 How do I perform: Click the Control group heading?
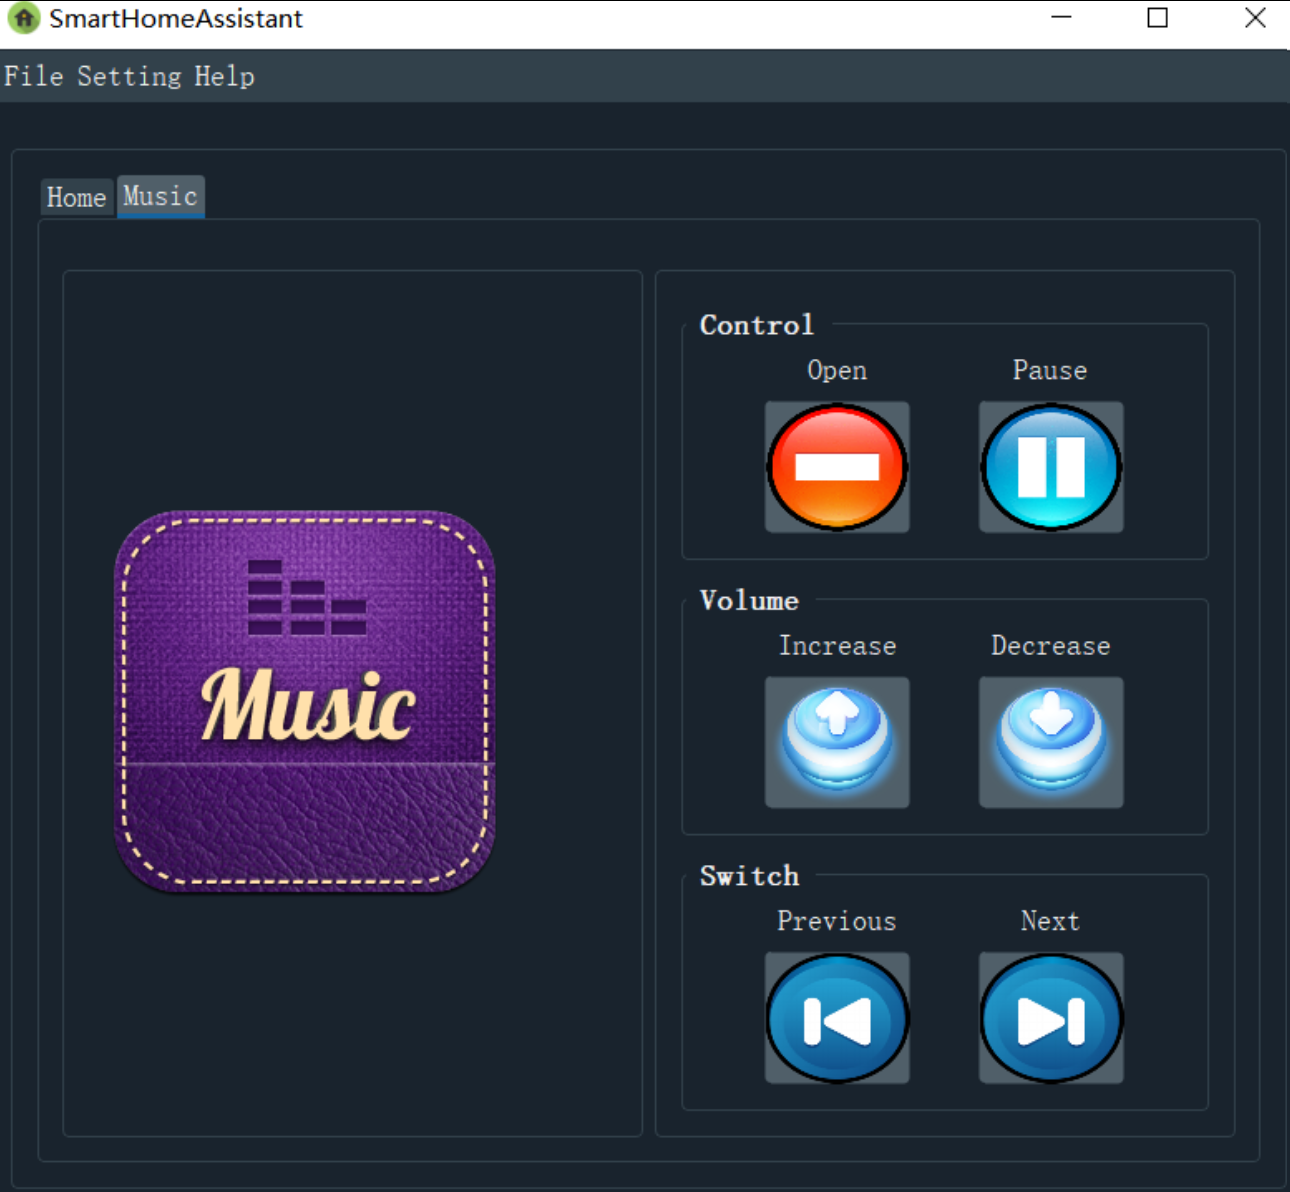click(757, 325)
